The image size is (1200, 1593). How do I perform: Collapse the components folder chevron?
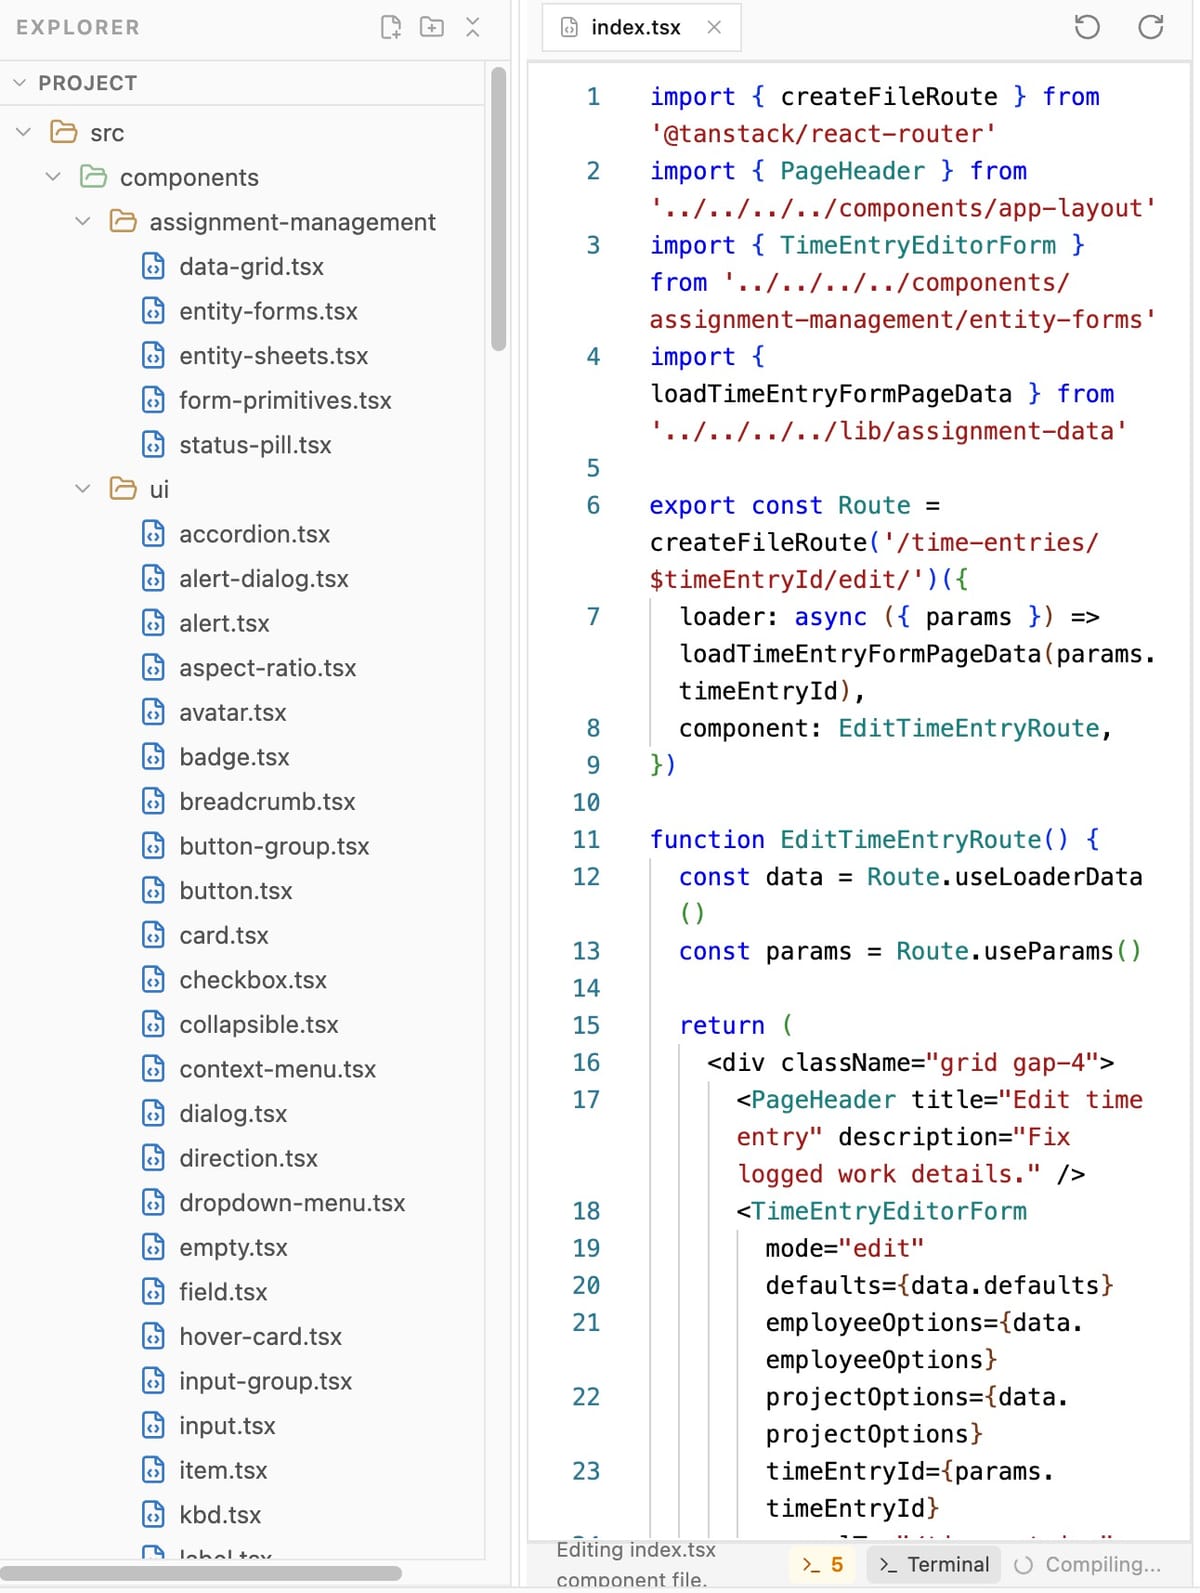[x=53, y=177]
